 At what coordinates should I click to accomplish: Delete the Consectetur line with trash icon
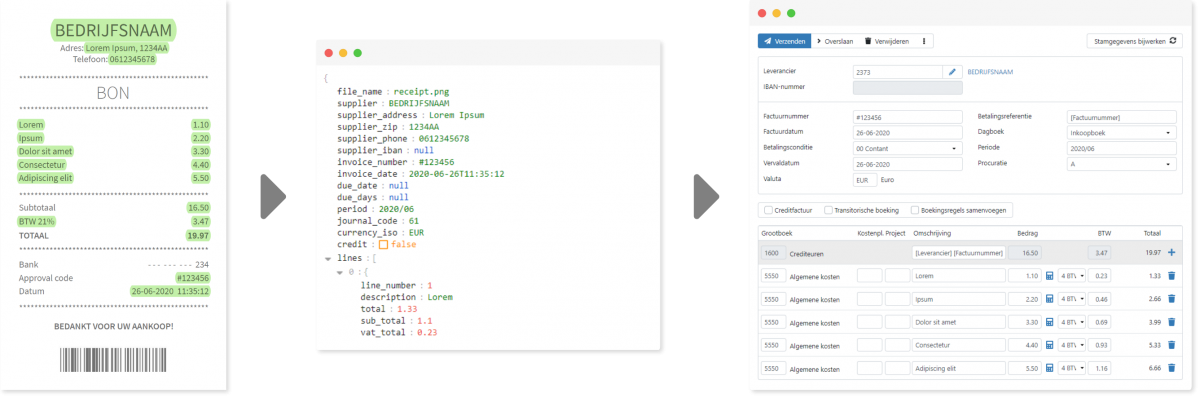point(1171,346)
